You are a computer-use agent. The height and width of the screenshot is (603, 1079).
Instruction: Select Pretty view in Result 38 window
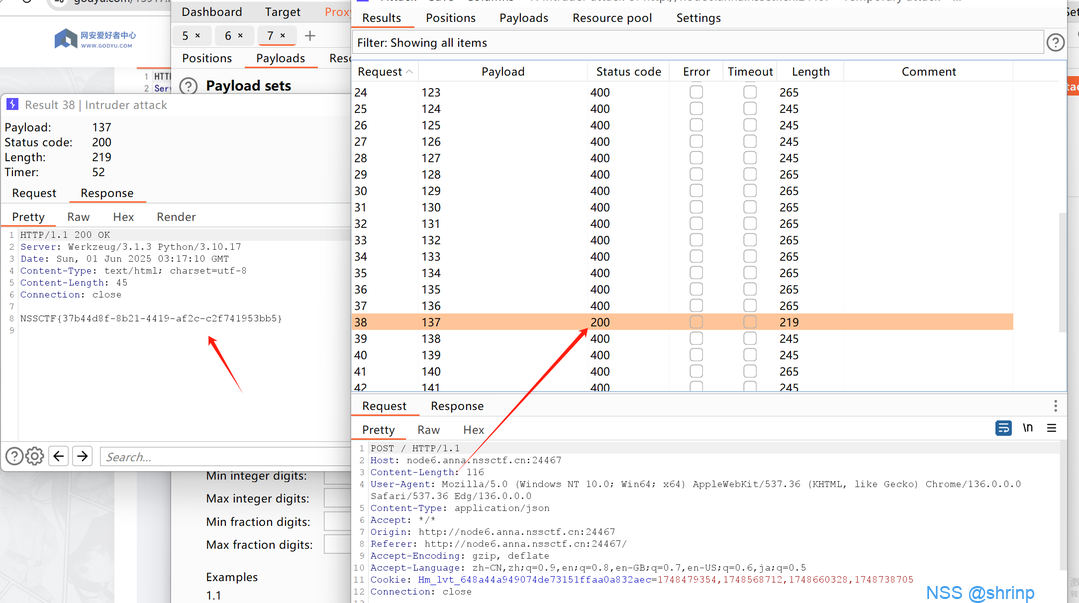pyautogui.click(x=28, y=217)
